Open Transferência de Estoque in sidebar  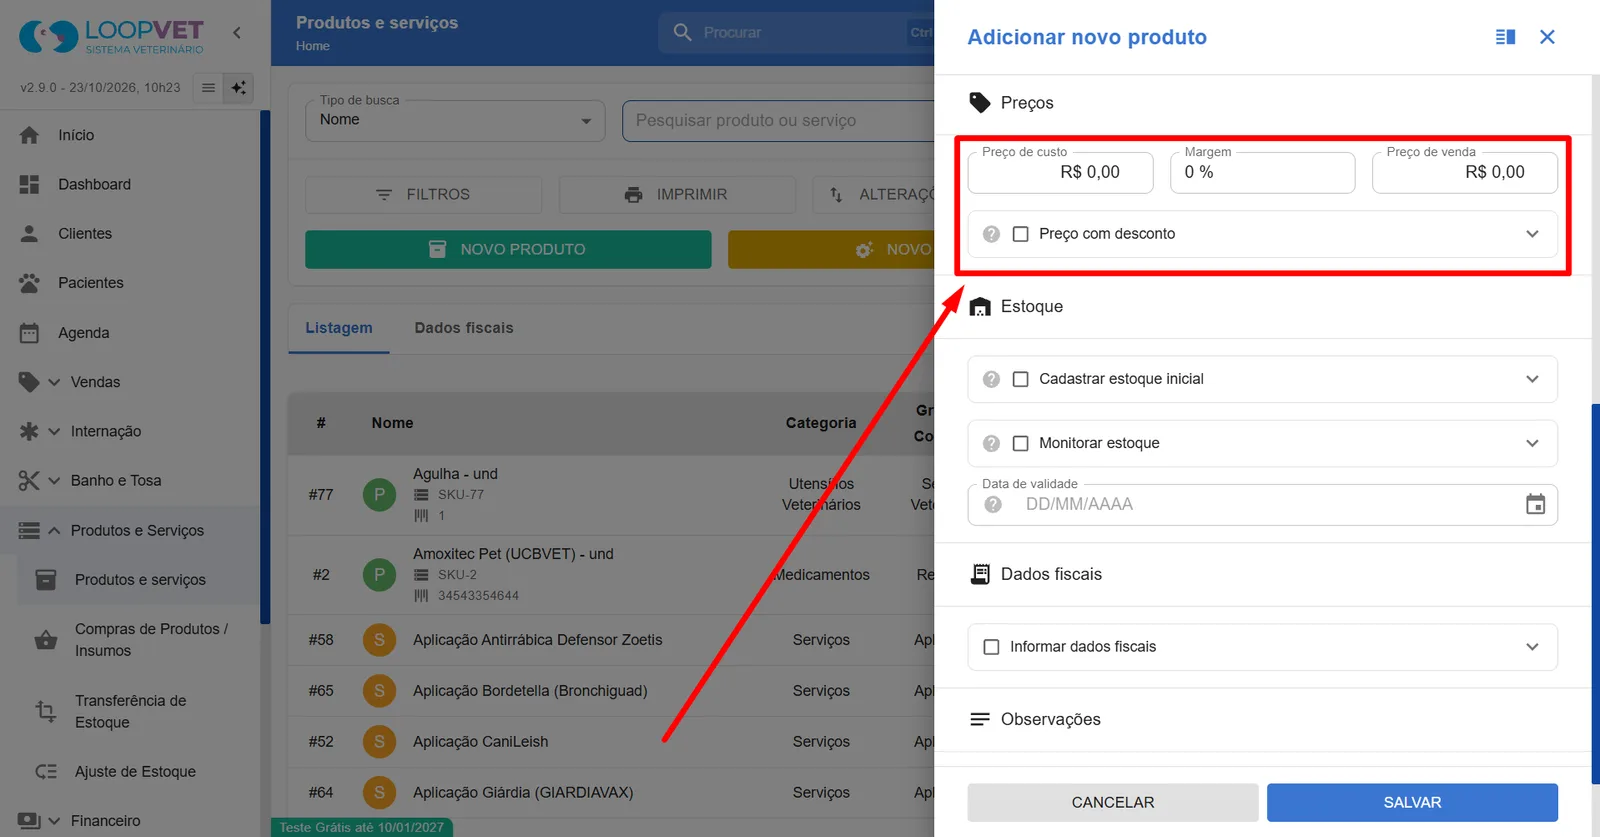130,711
